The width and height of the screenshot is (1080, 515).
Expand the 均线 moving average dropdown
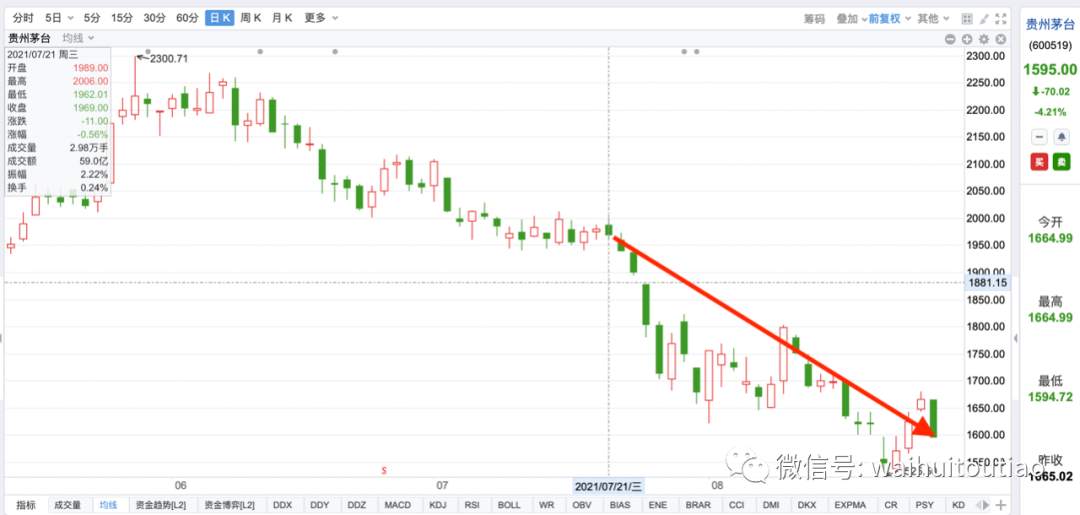tap(78, 38)
